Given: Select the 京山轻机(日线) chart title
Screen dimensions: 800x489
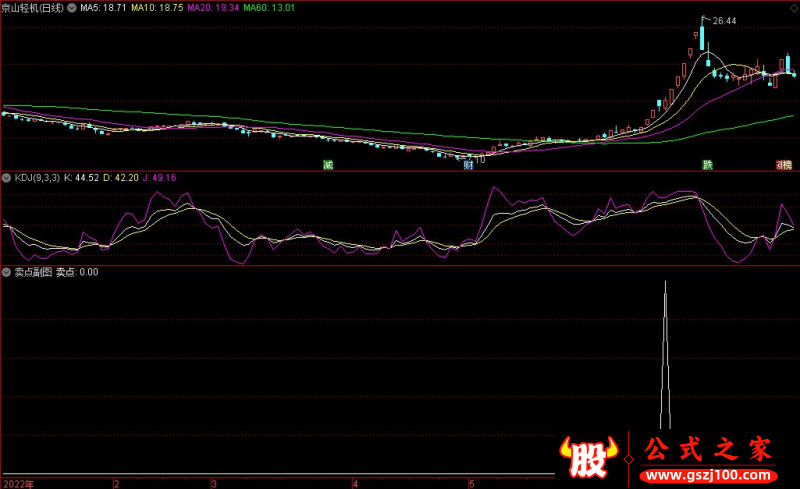Looking at the screenshot, I should tap(33, 8).
